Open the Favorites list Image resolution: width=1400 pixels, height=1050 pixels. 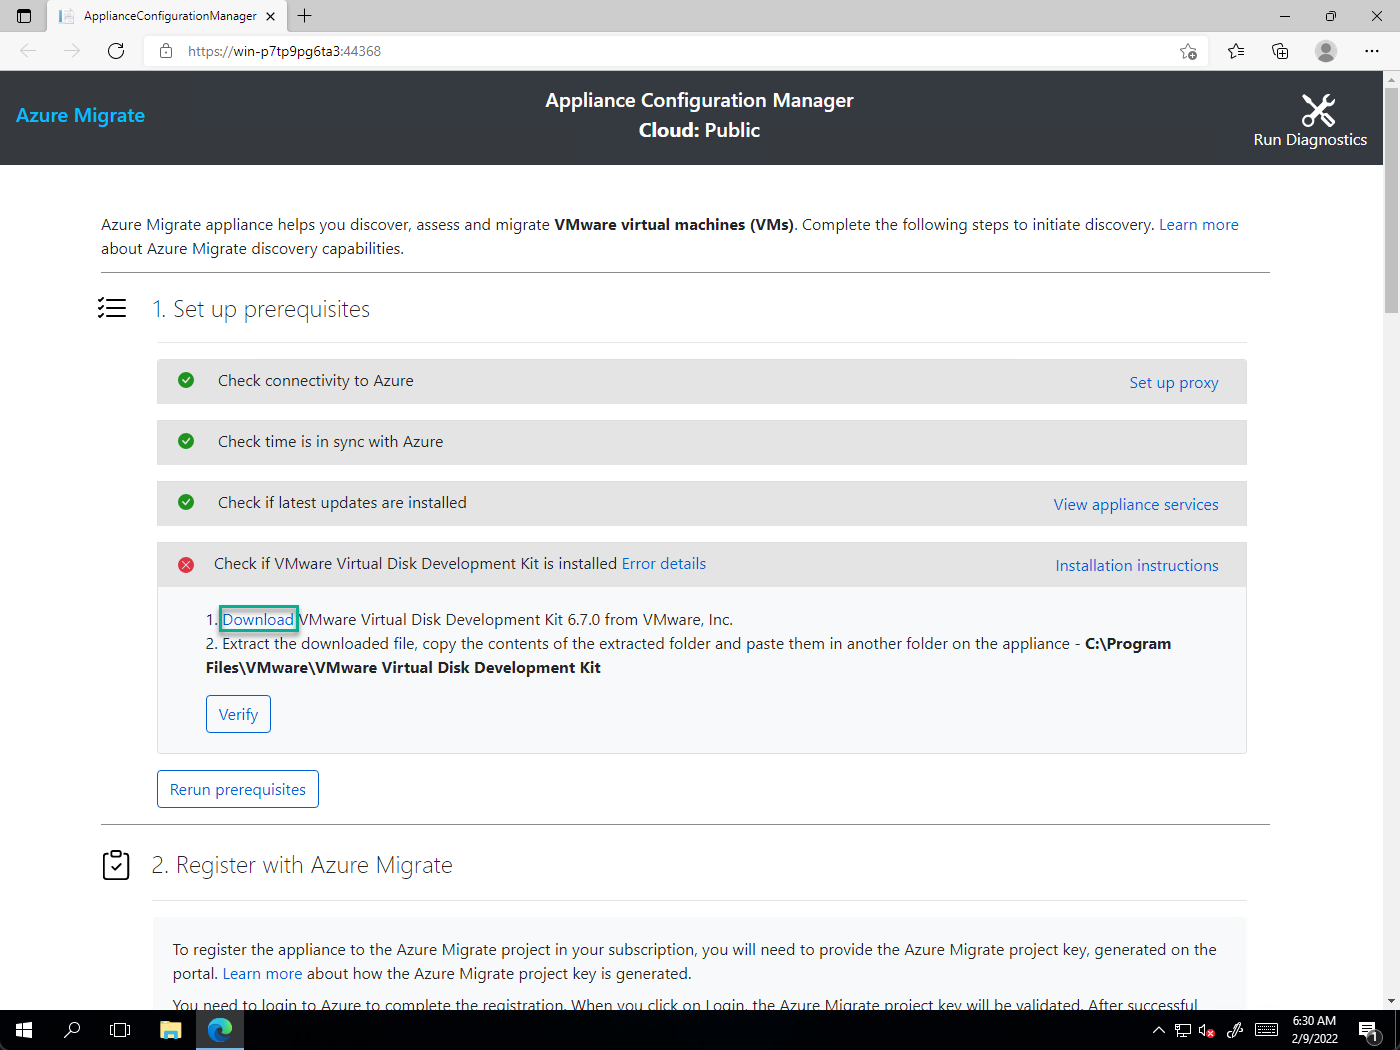coord(1236,51)
